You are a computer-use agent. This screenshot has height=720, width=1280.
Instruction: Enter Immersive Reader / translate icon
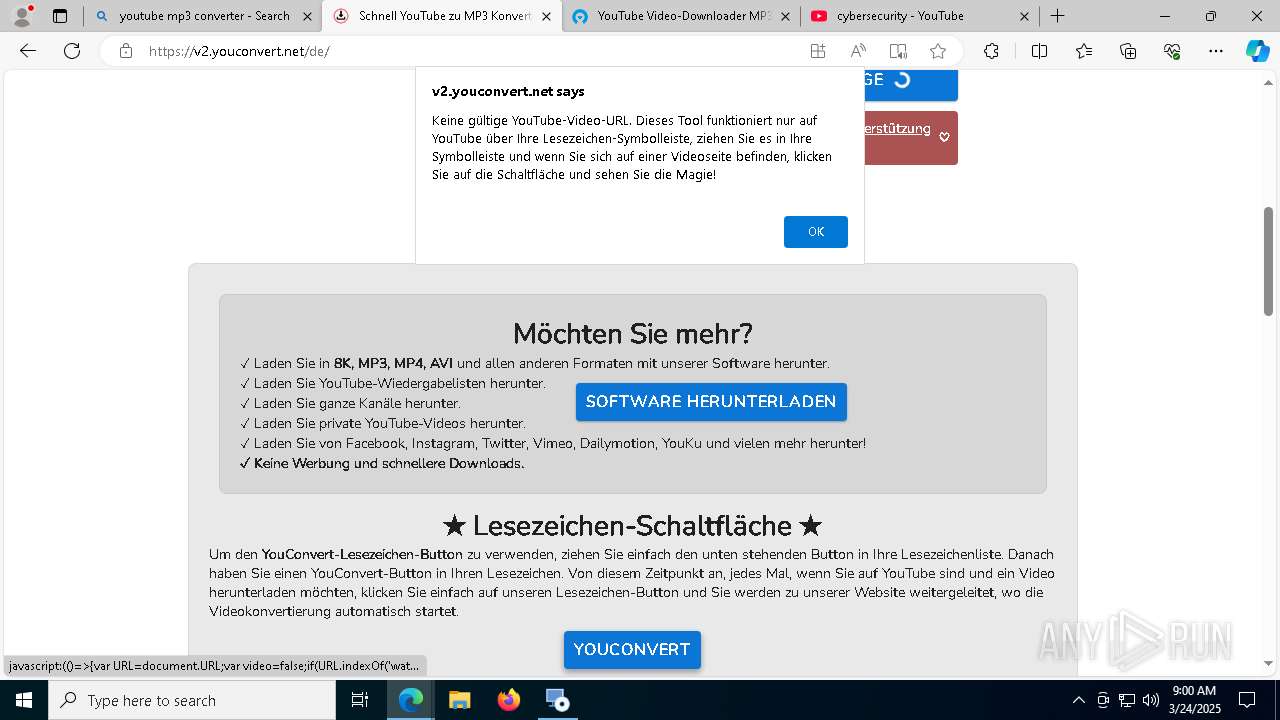coord(898,51)
